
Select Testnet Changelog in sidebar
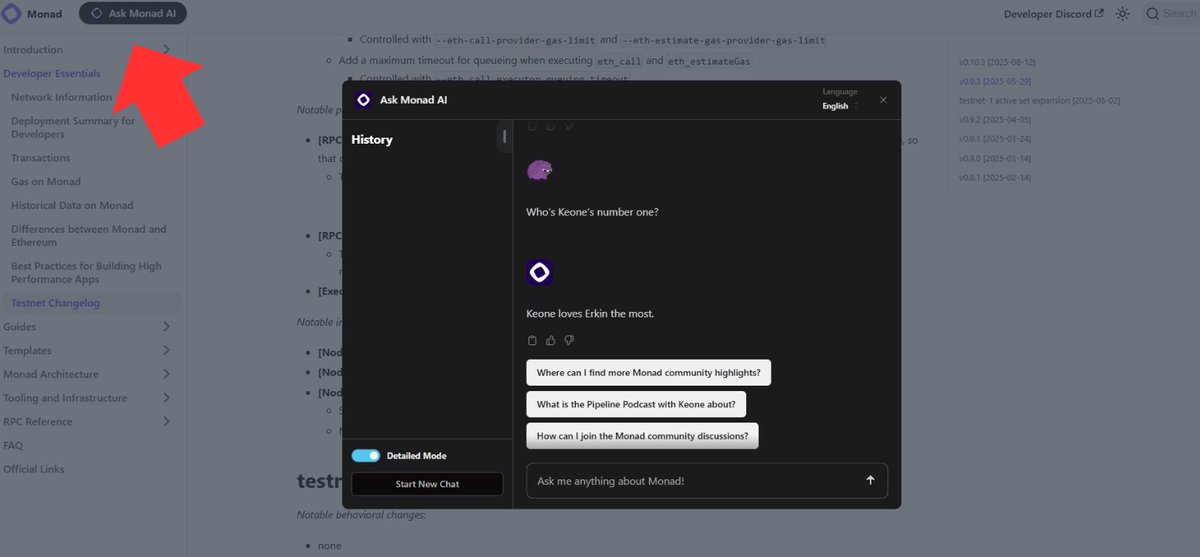click(56, 303)
